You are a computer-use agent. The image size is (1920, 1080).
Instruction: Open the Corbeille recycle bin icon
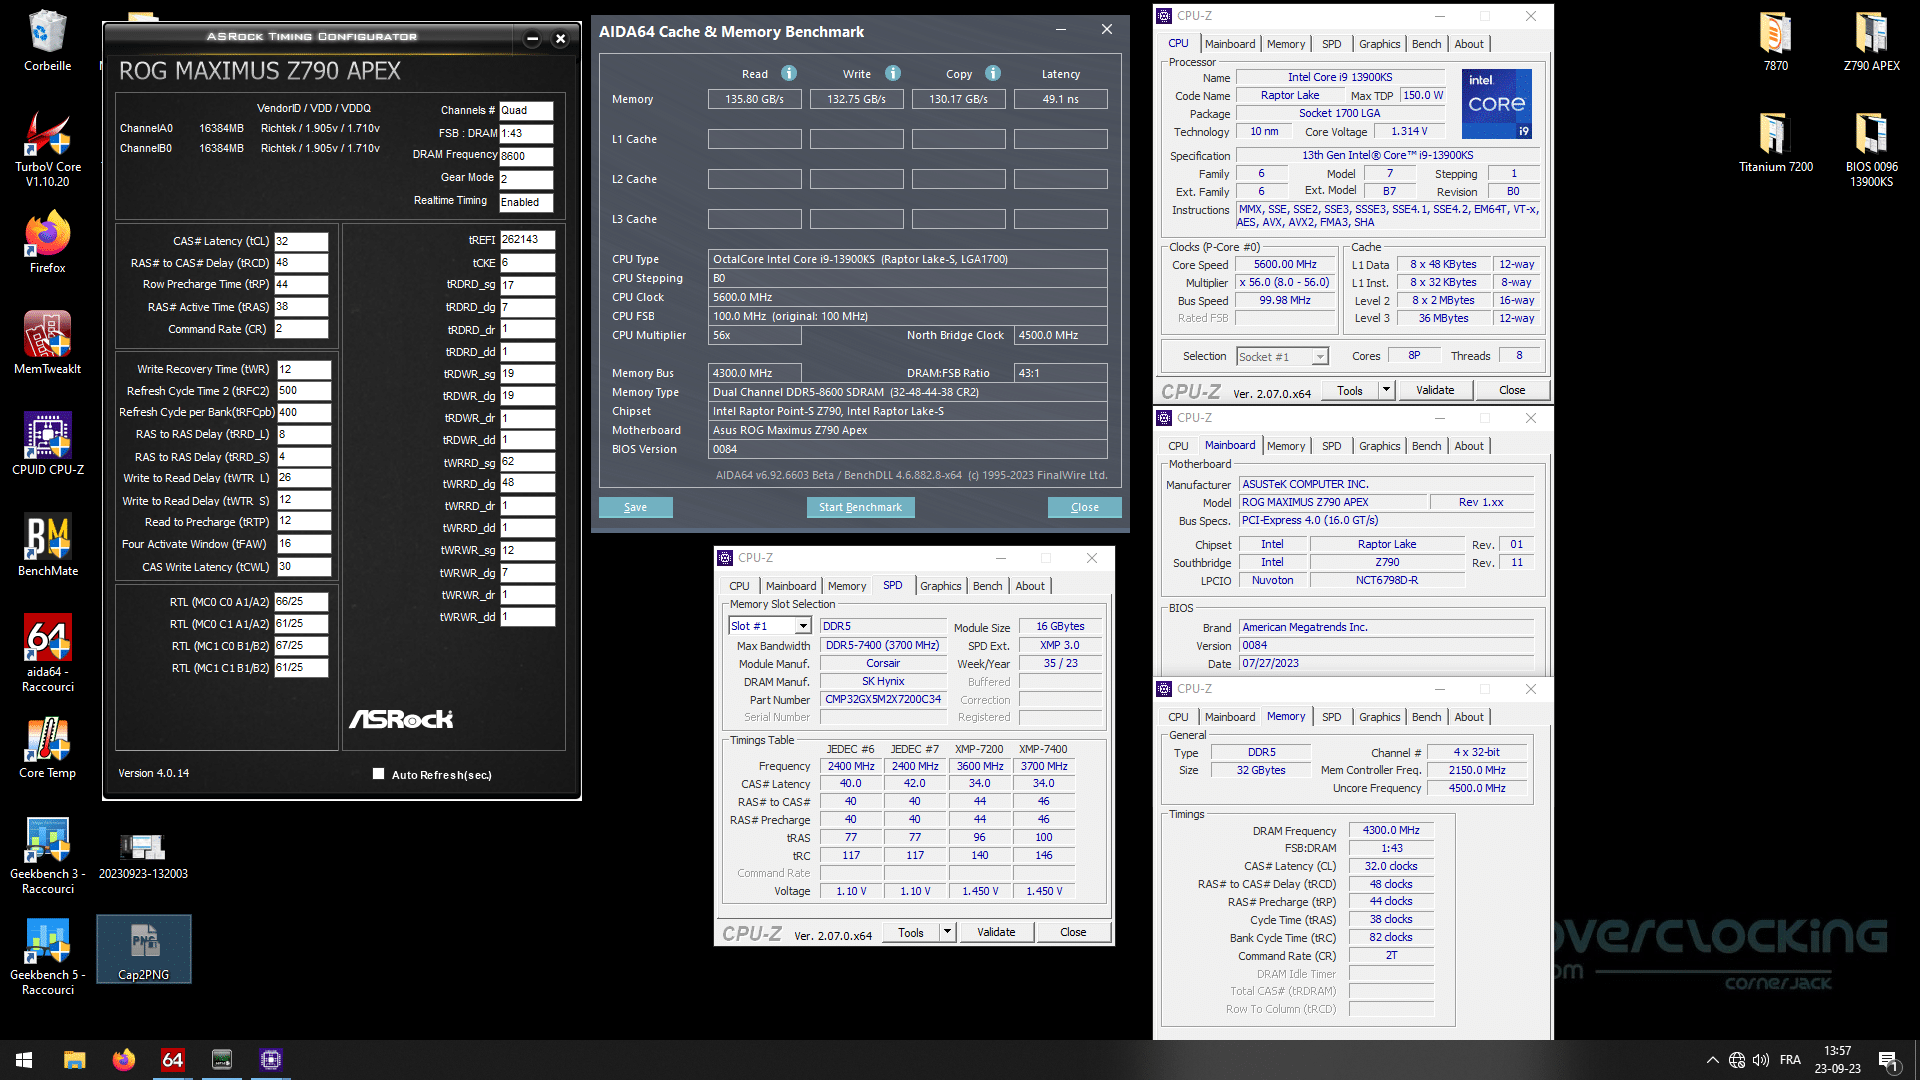47,41
